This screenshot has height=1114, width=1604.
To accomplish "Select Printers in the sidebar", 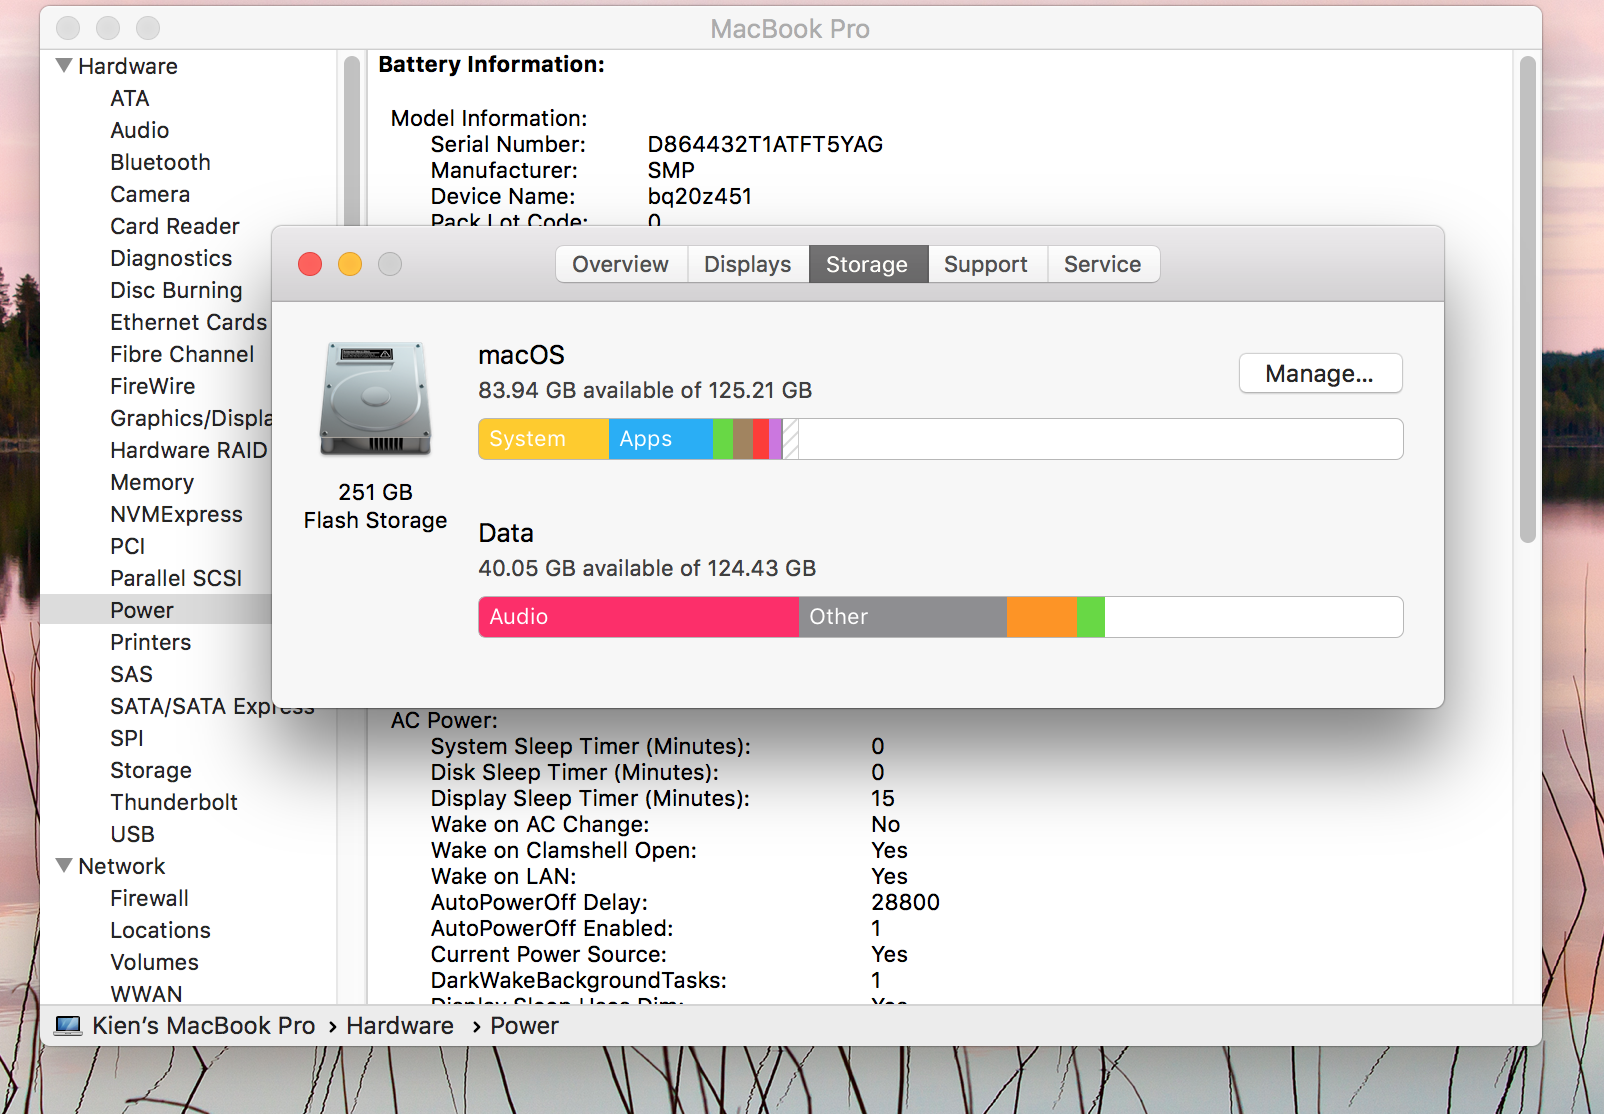I will pos(151,642).
